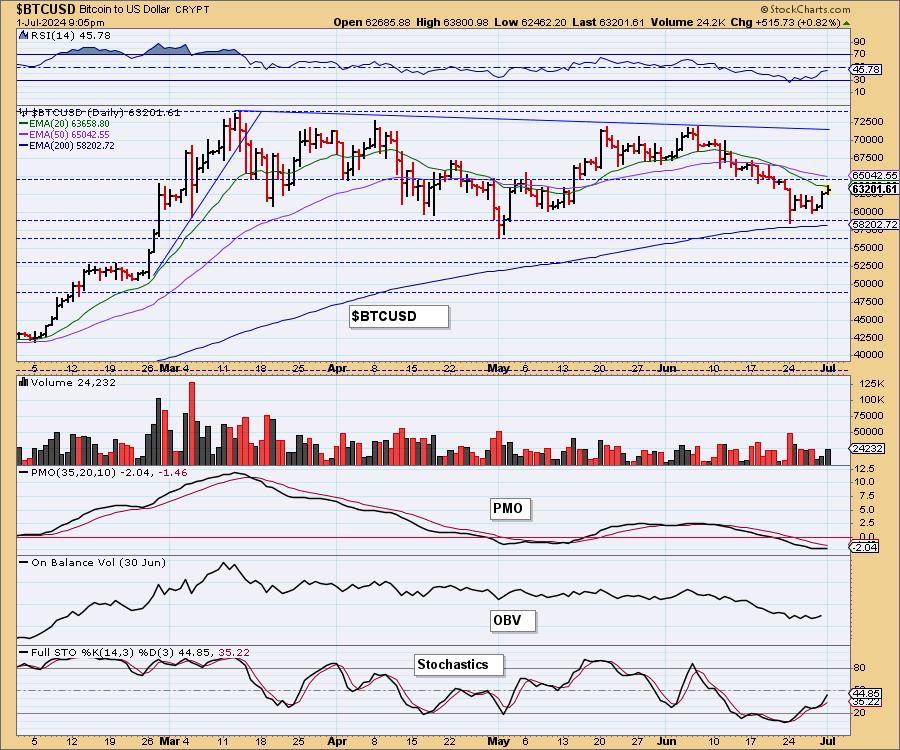Screen dimensions: 900x750
Task: Click the 72500 price axis label
Action: coord(868,122)
